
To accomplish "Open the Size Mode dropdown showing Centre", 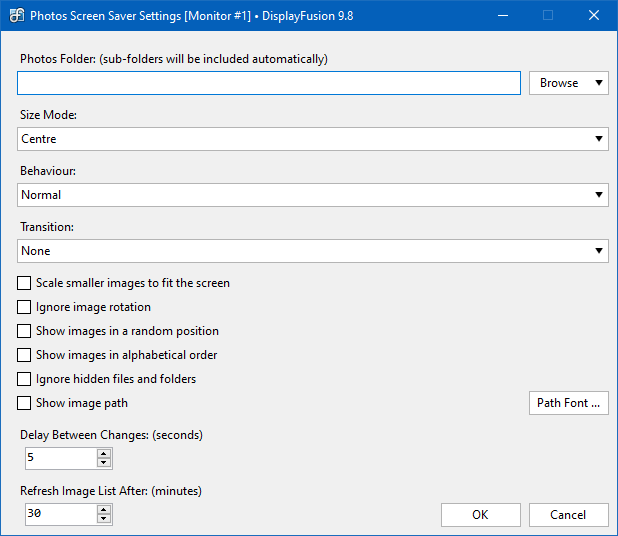I will [x=313, y=139].
